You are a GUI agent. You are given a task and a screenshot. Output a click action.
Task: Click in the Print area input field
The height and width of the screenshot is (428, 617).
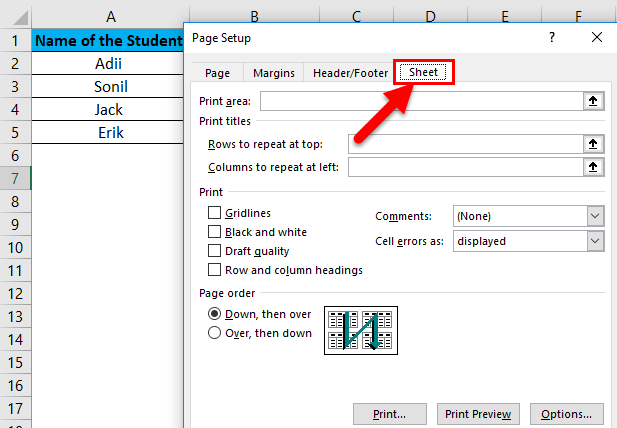pyautogui.click(x=422, y=101)
